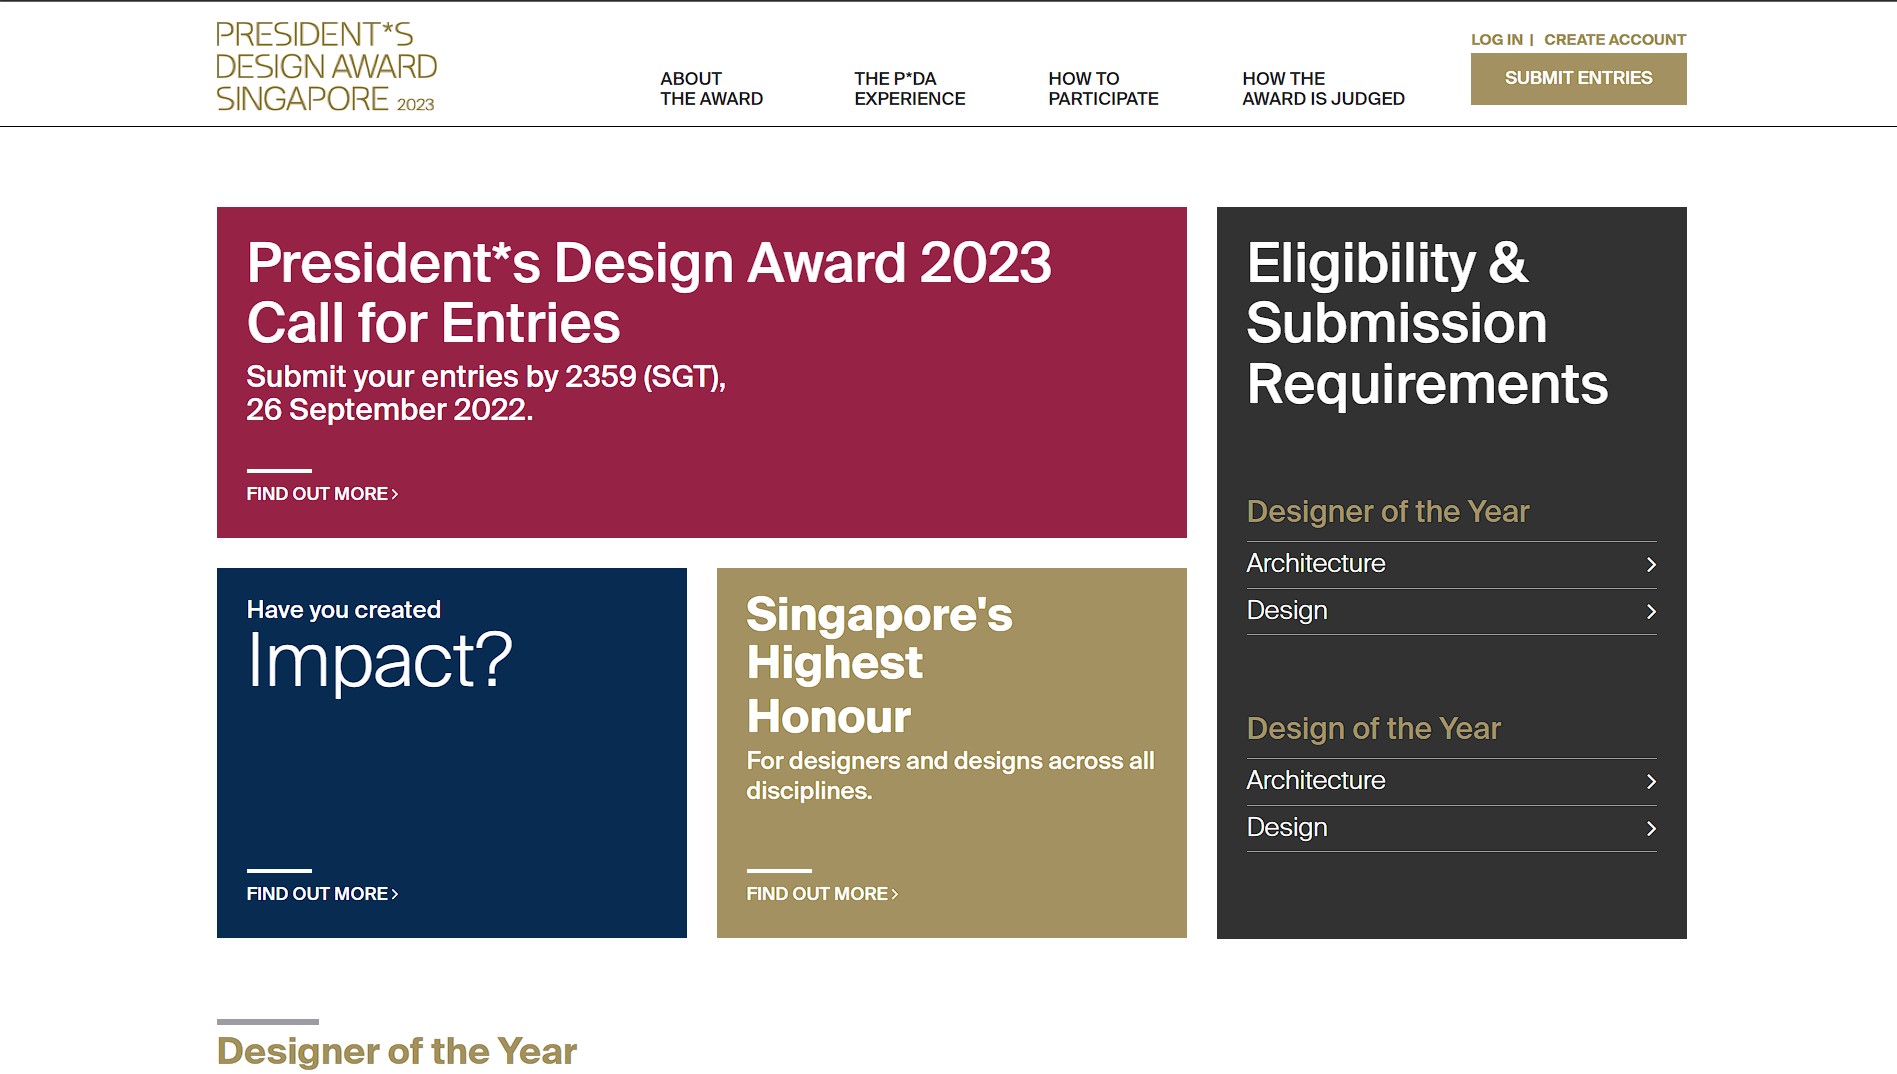The image size is (1897, 1074).
Task: Click the Log In link
Action: (1496, 40)
